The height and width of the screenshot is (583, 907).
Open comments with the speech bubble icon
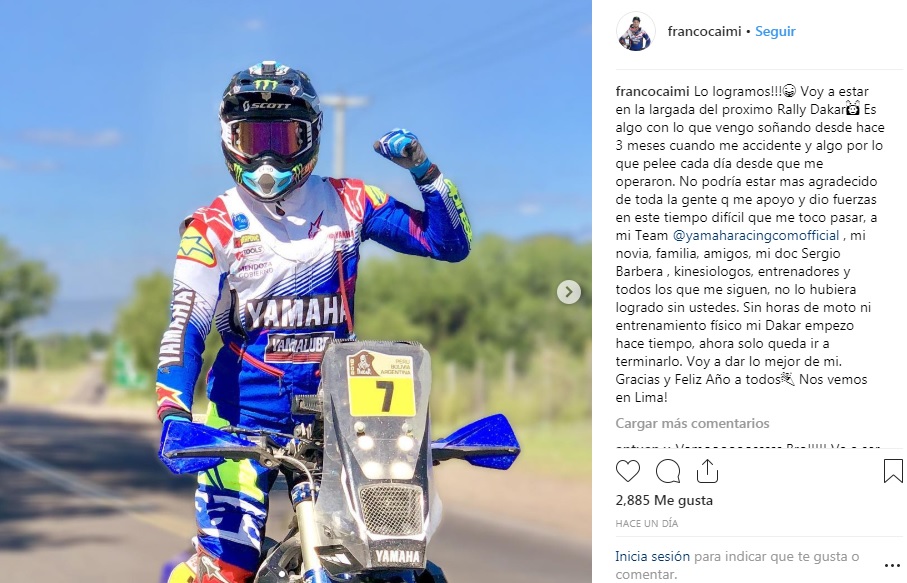(668, 471)
